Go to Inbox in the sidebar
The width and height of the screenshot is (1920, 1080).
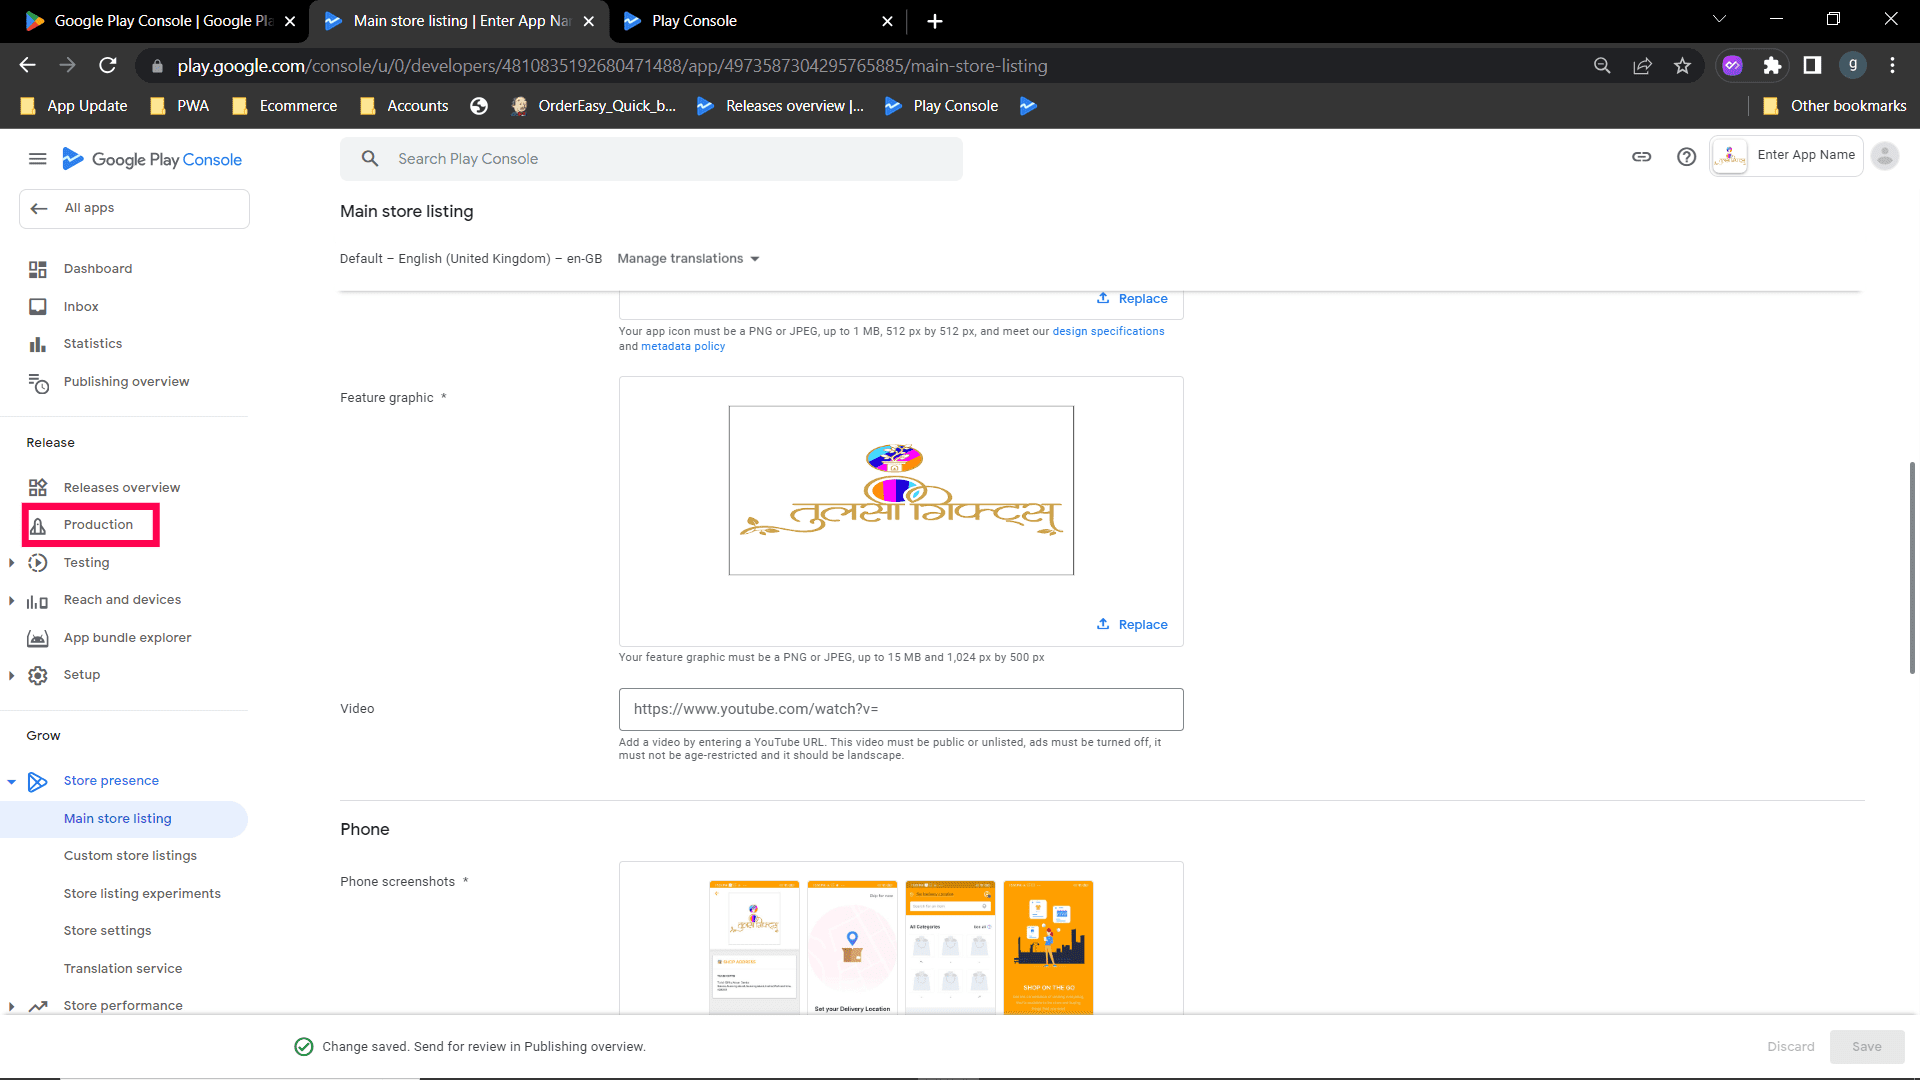tap(80, 307)
